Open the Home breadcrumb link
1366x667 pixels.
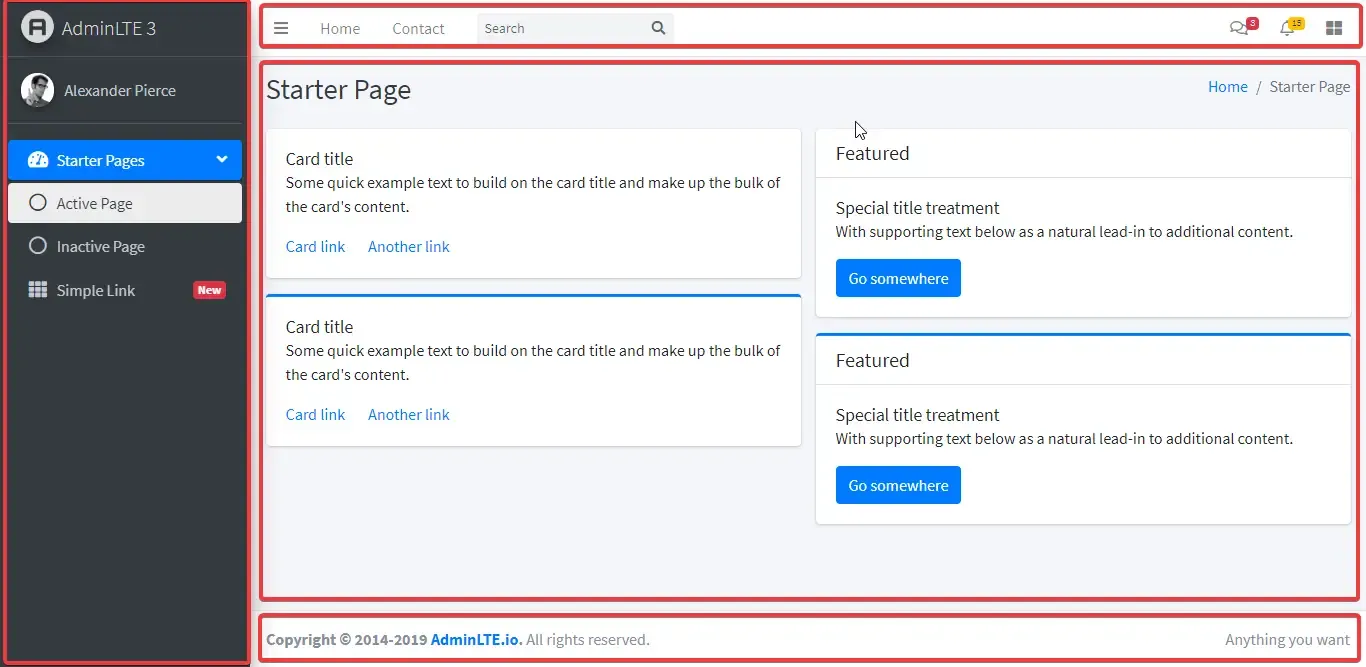1227,86
